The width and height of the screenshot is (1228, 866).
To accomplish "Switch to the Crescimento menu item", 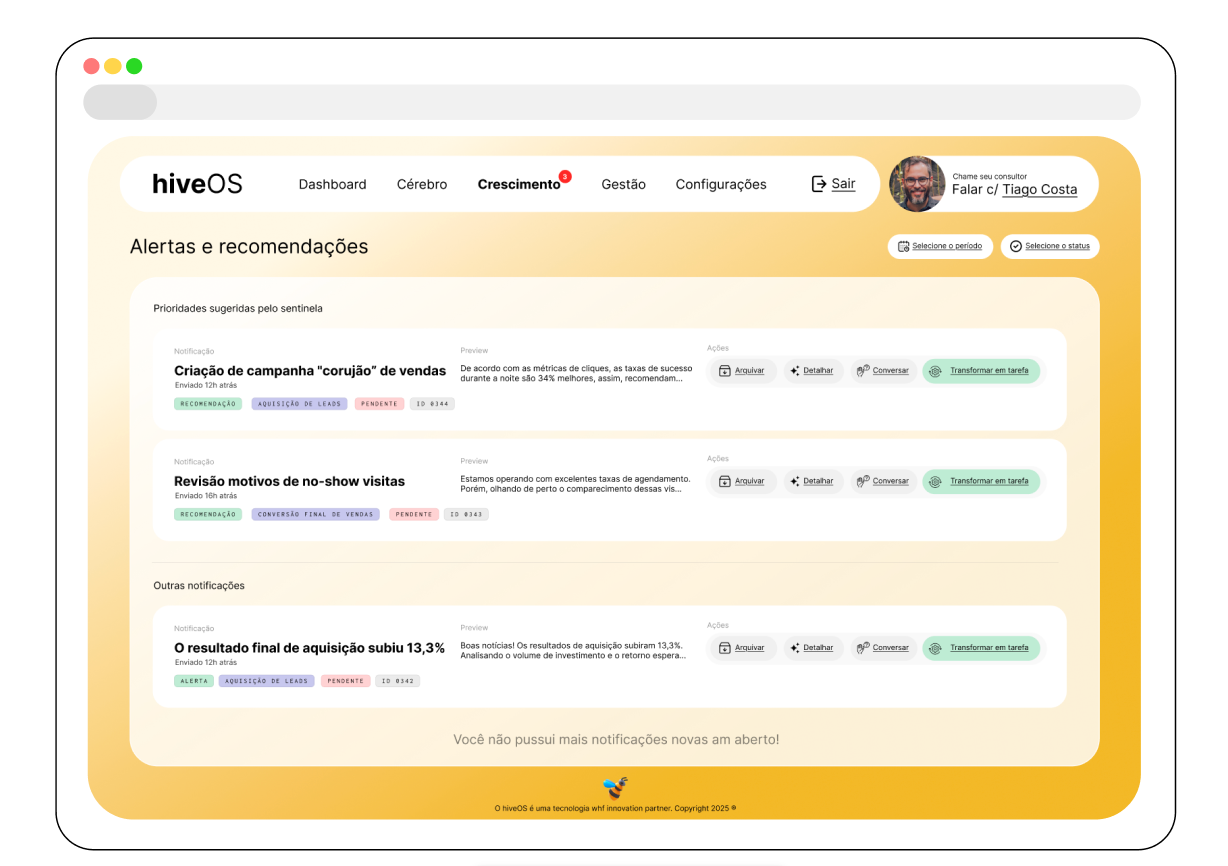I will point(517,184).
